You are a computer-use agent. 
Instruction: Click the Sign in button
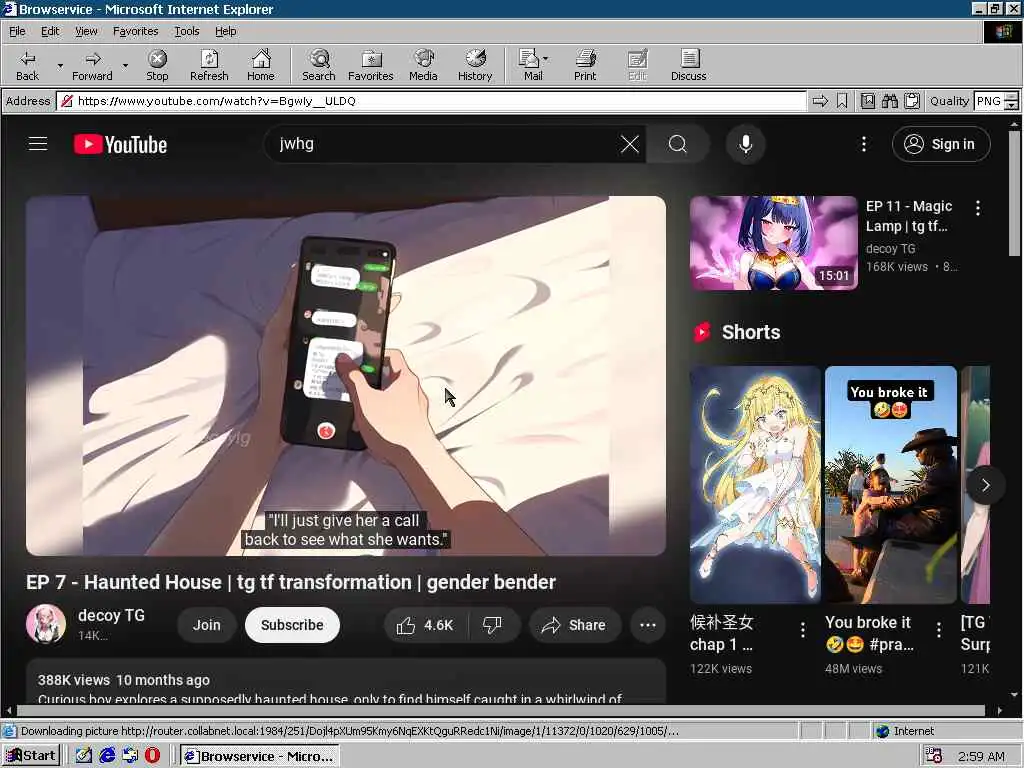[940, 144]
